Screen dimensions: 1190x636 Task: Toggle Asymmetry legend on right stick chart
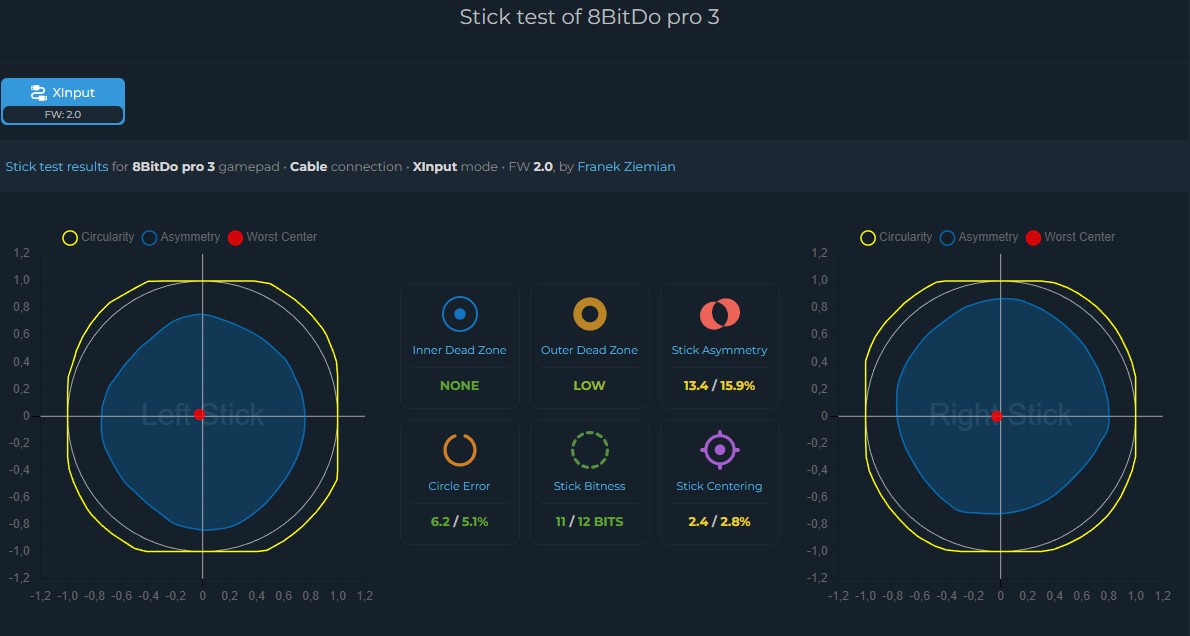978,237
